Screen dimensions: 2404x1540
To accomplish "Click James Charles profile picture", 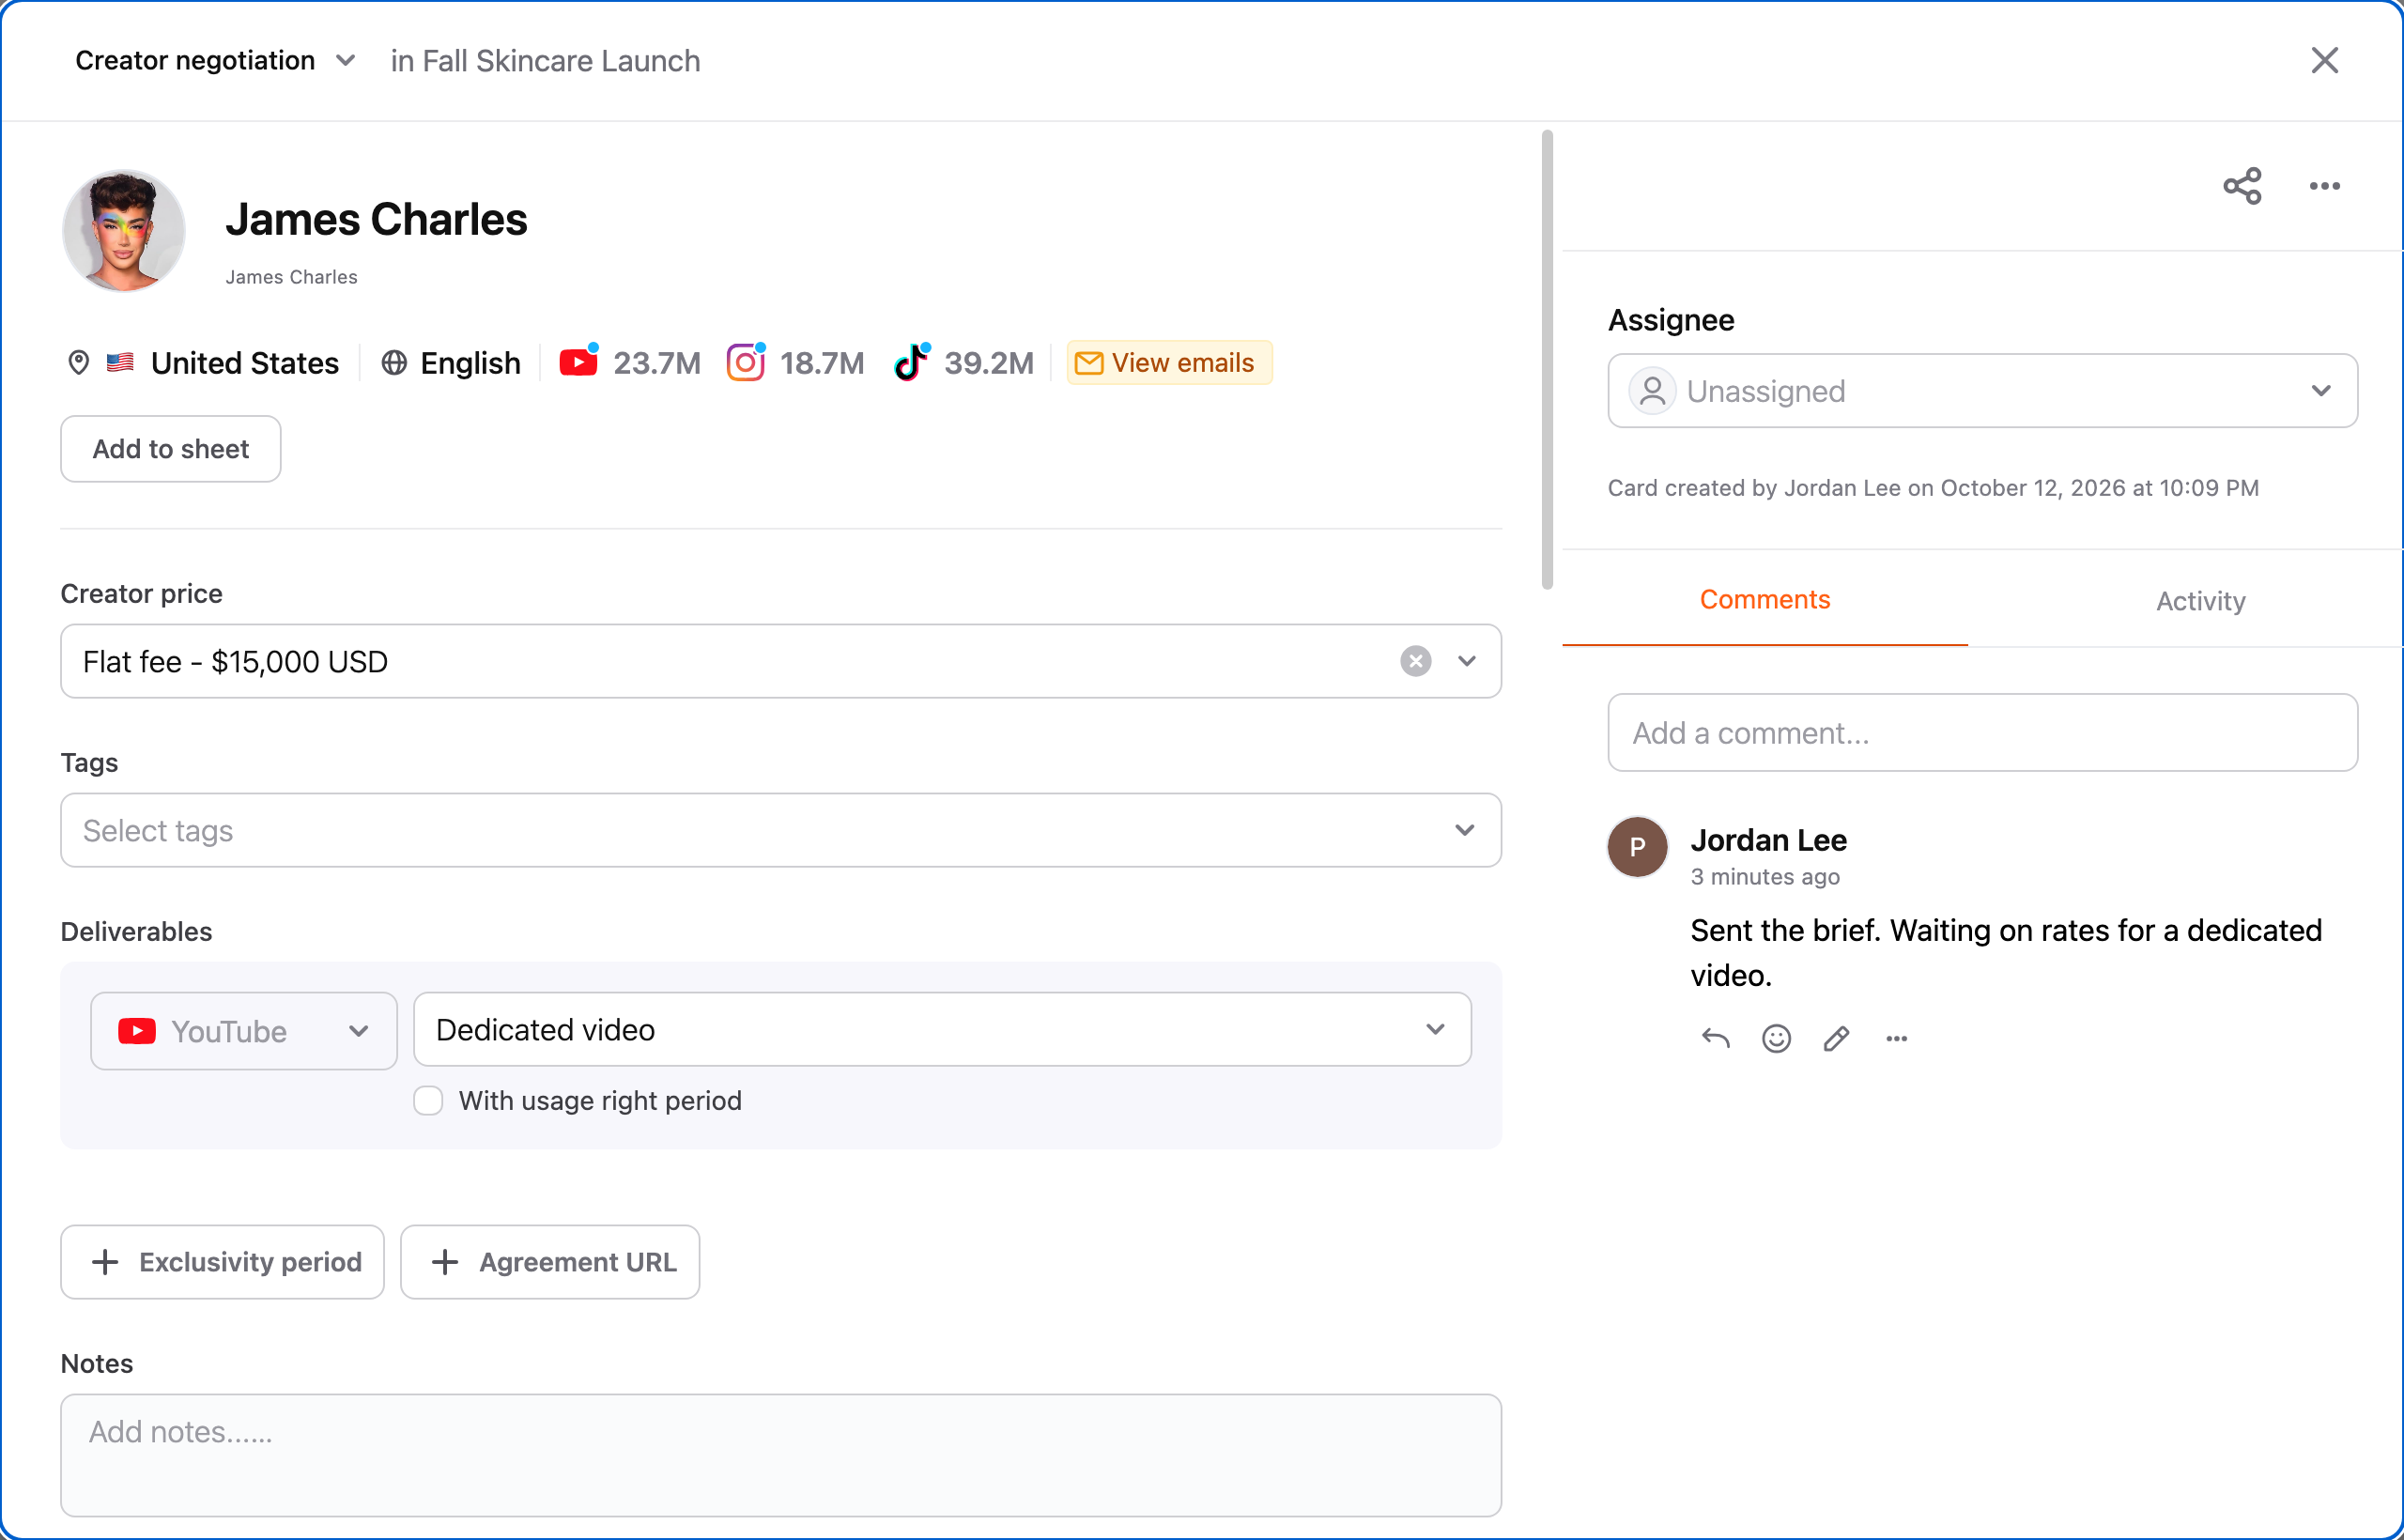I will pyautogui.click(x=124, y=230).
